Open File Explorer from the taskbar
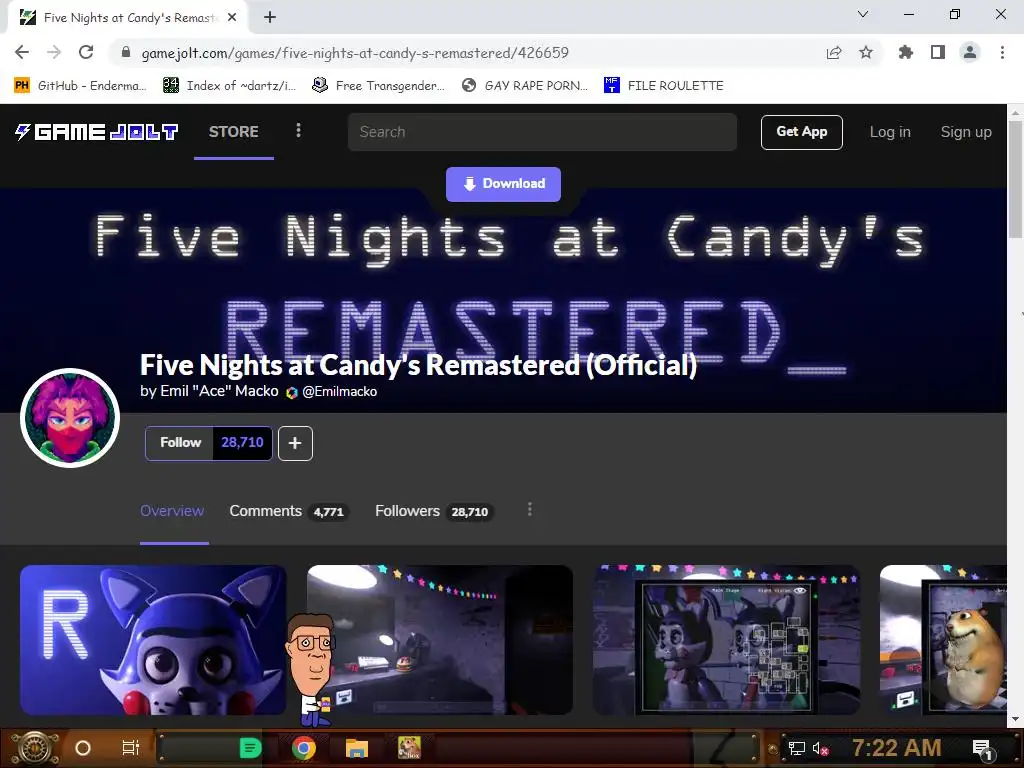Image resolution: width=1024 pixels, height=768 pixels. (357, 748)
